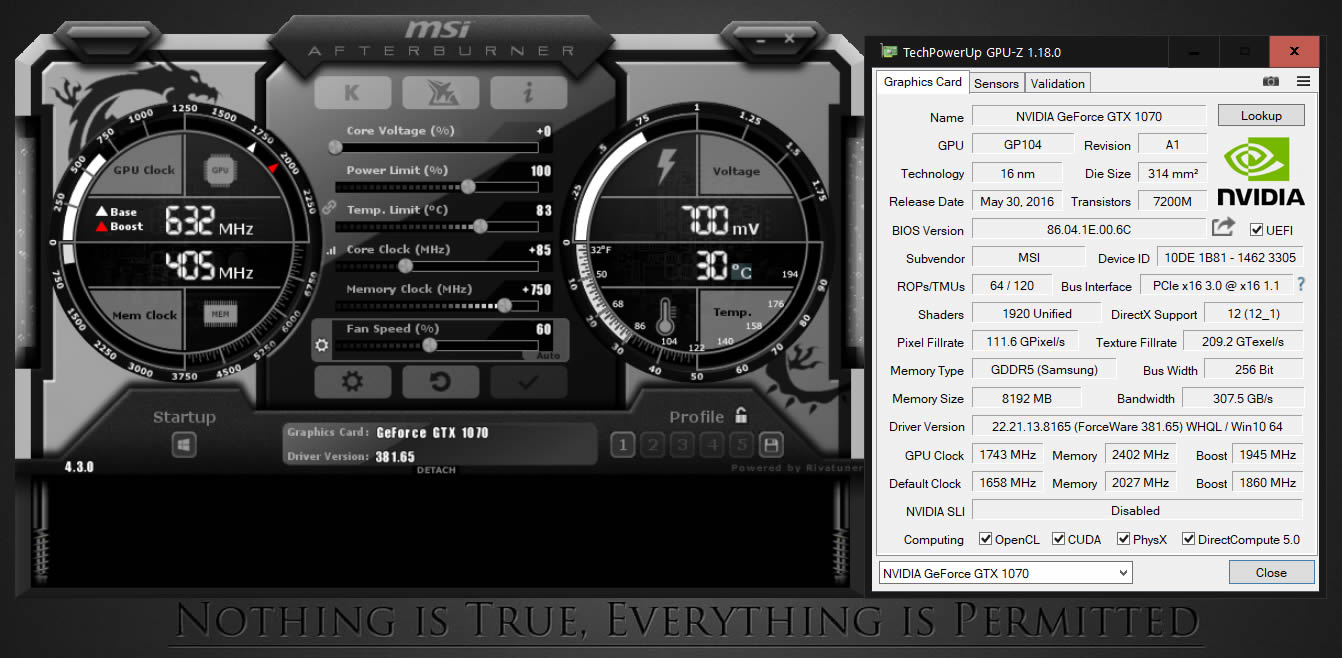Select profile slot 2
Viewport: 1342px width, 658px height.
(x=652, y=445)
